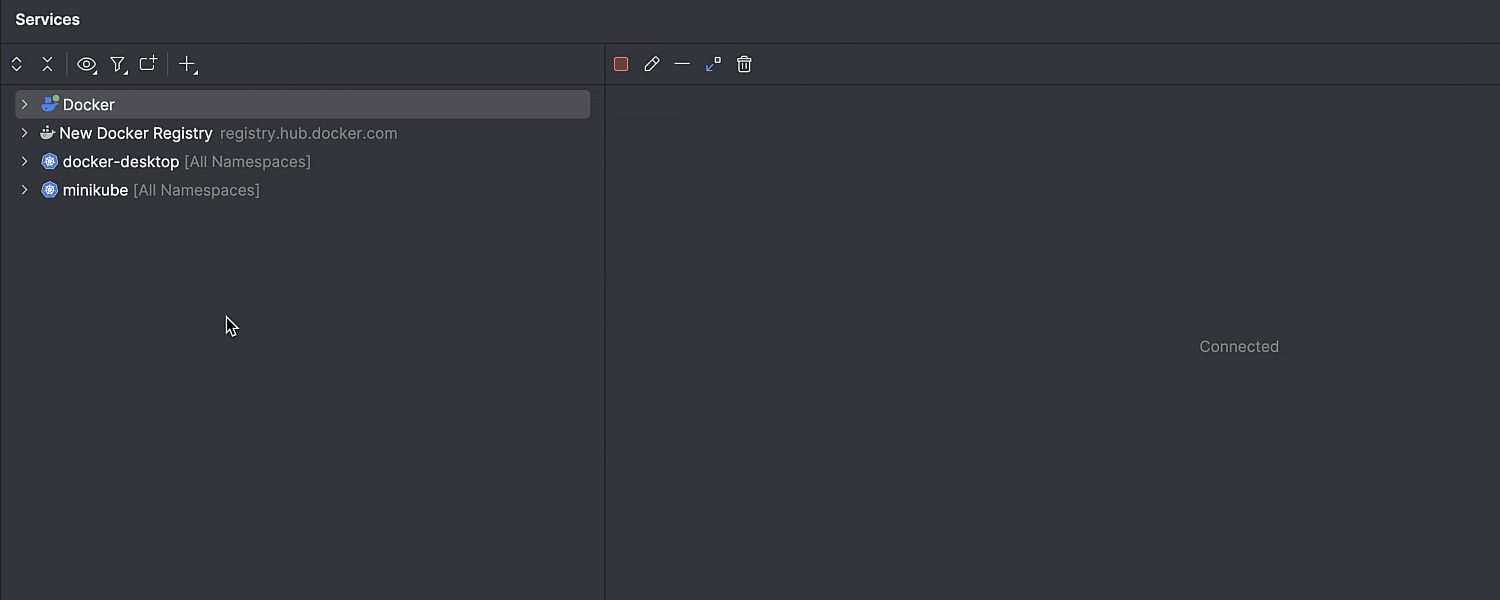Click the trash Delete icon
This screenshot has width=1500, height=600.
coord(744,64)
